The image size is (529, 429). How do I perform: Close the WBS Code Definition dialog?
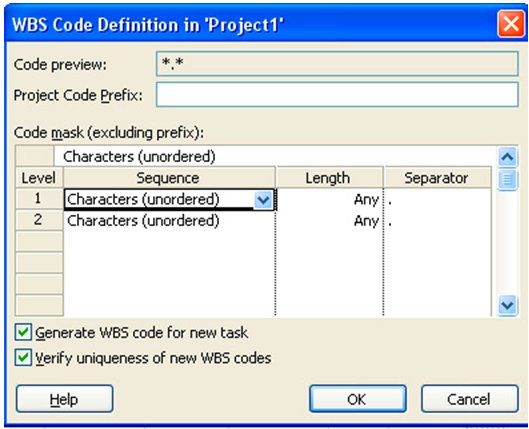point(511,24)
